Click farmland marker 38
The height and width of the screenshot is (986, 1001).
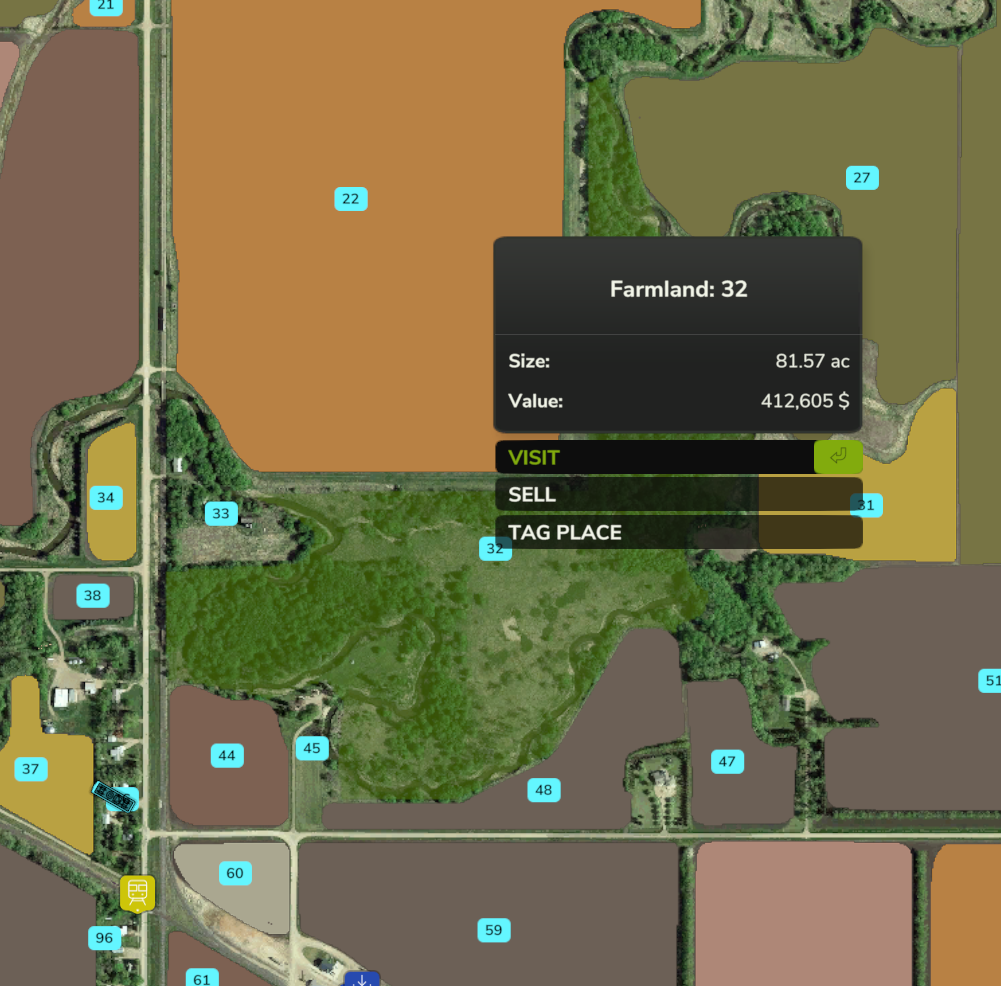pos(92,596)
